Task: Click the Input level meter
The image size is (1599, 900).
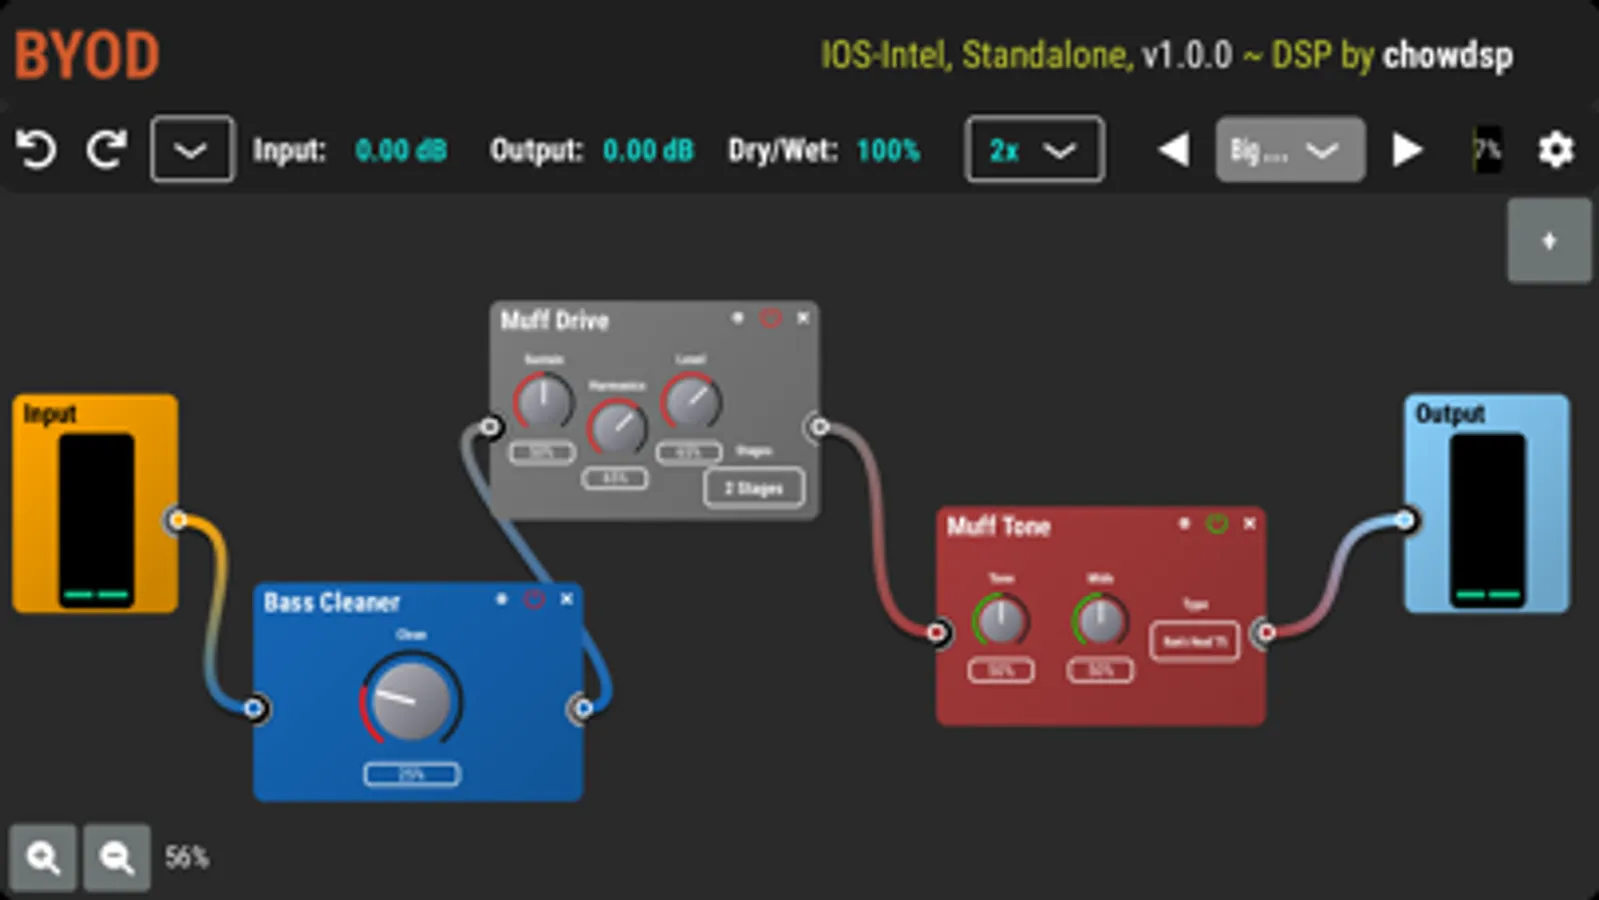Action: (96, 520)
